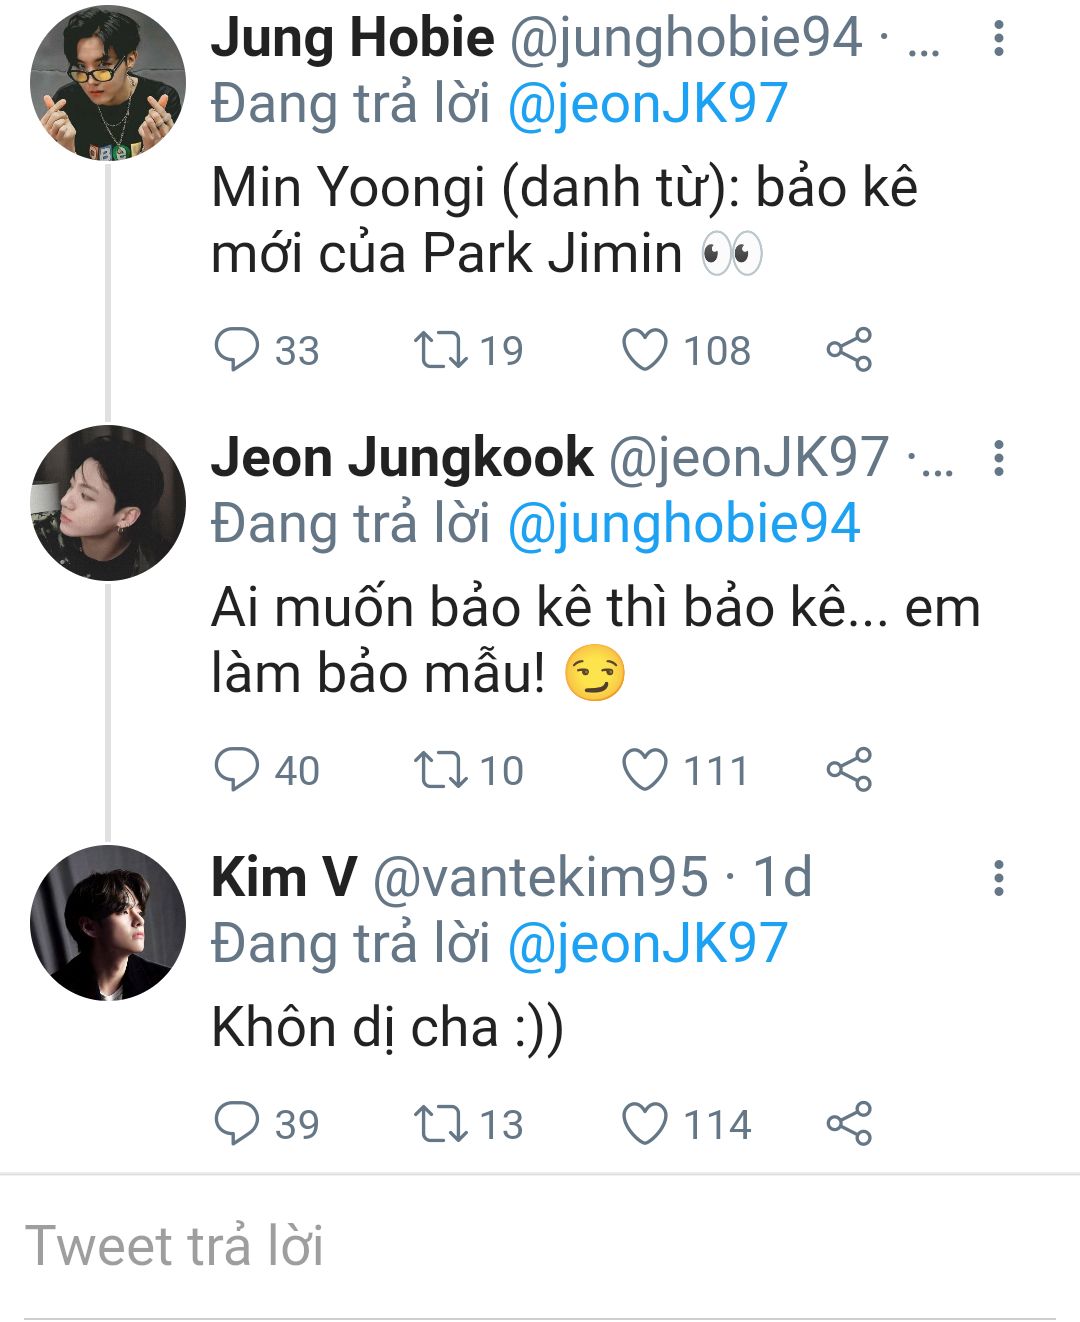Like Kim V's tweet
This screenshot has width=1080, height=1322.
tap(645, 1123)
